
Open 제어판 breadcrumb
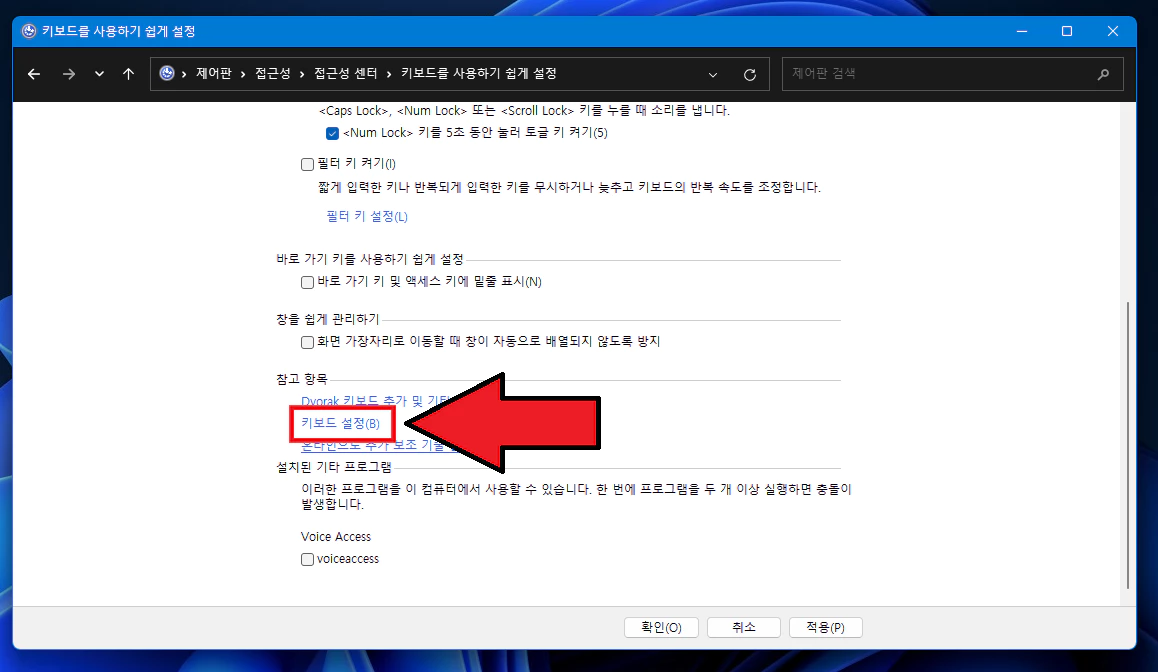click(213, 73)
